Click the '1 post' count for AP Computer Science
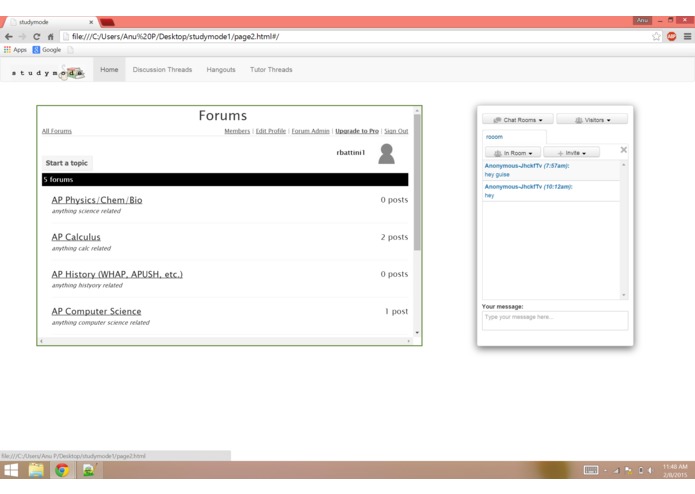Image resolution: width=695 pixels, height=494 pixels. (x=396, y=311)
